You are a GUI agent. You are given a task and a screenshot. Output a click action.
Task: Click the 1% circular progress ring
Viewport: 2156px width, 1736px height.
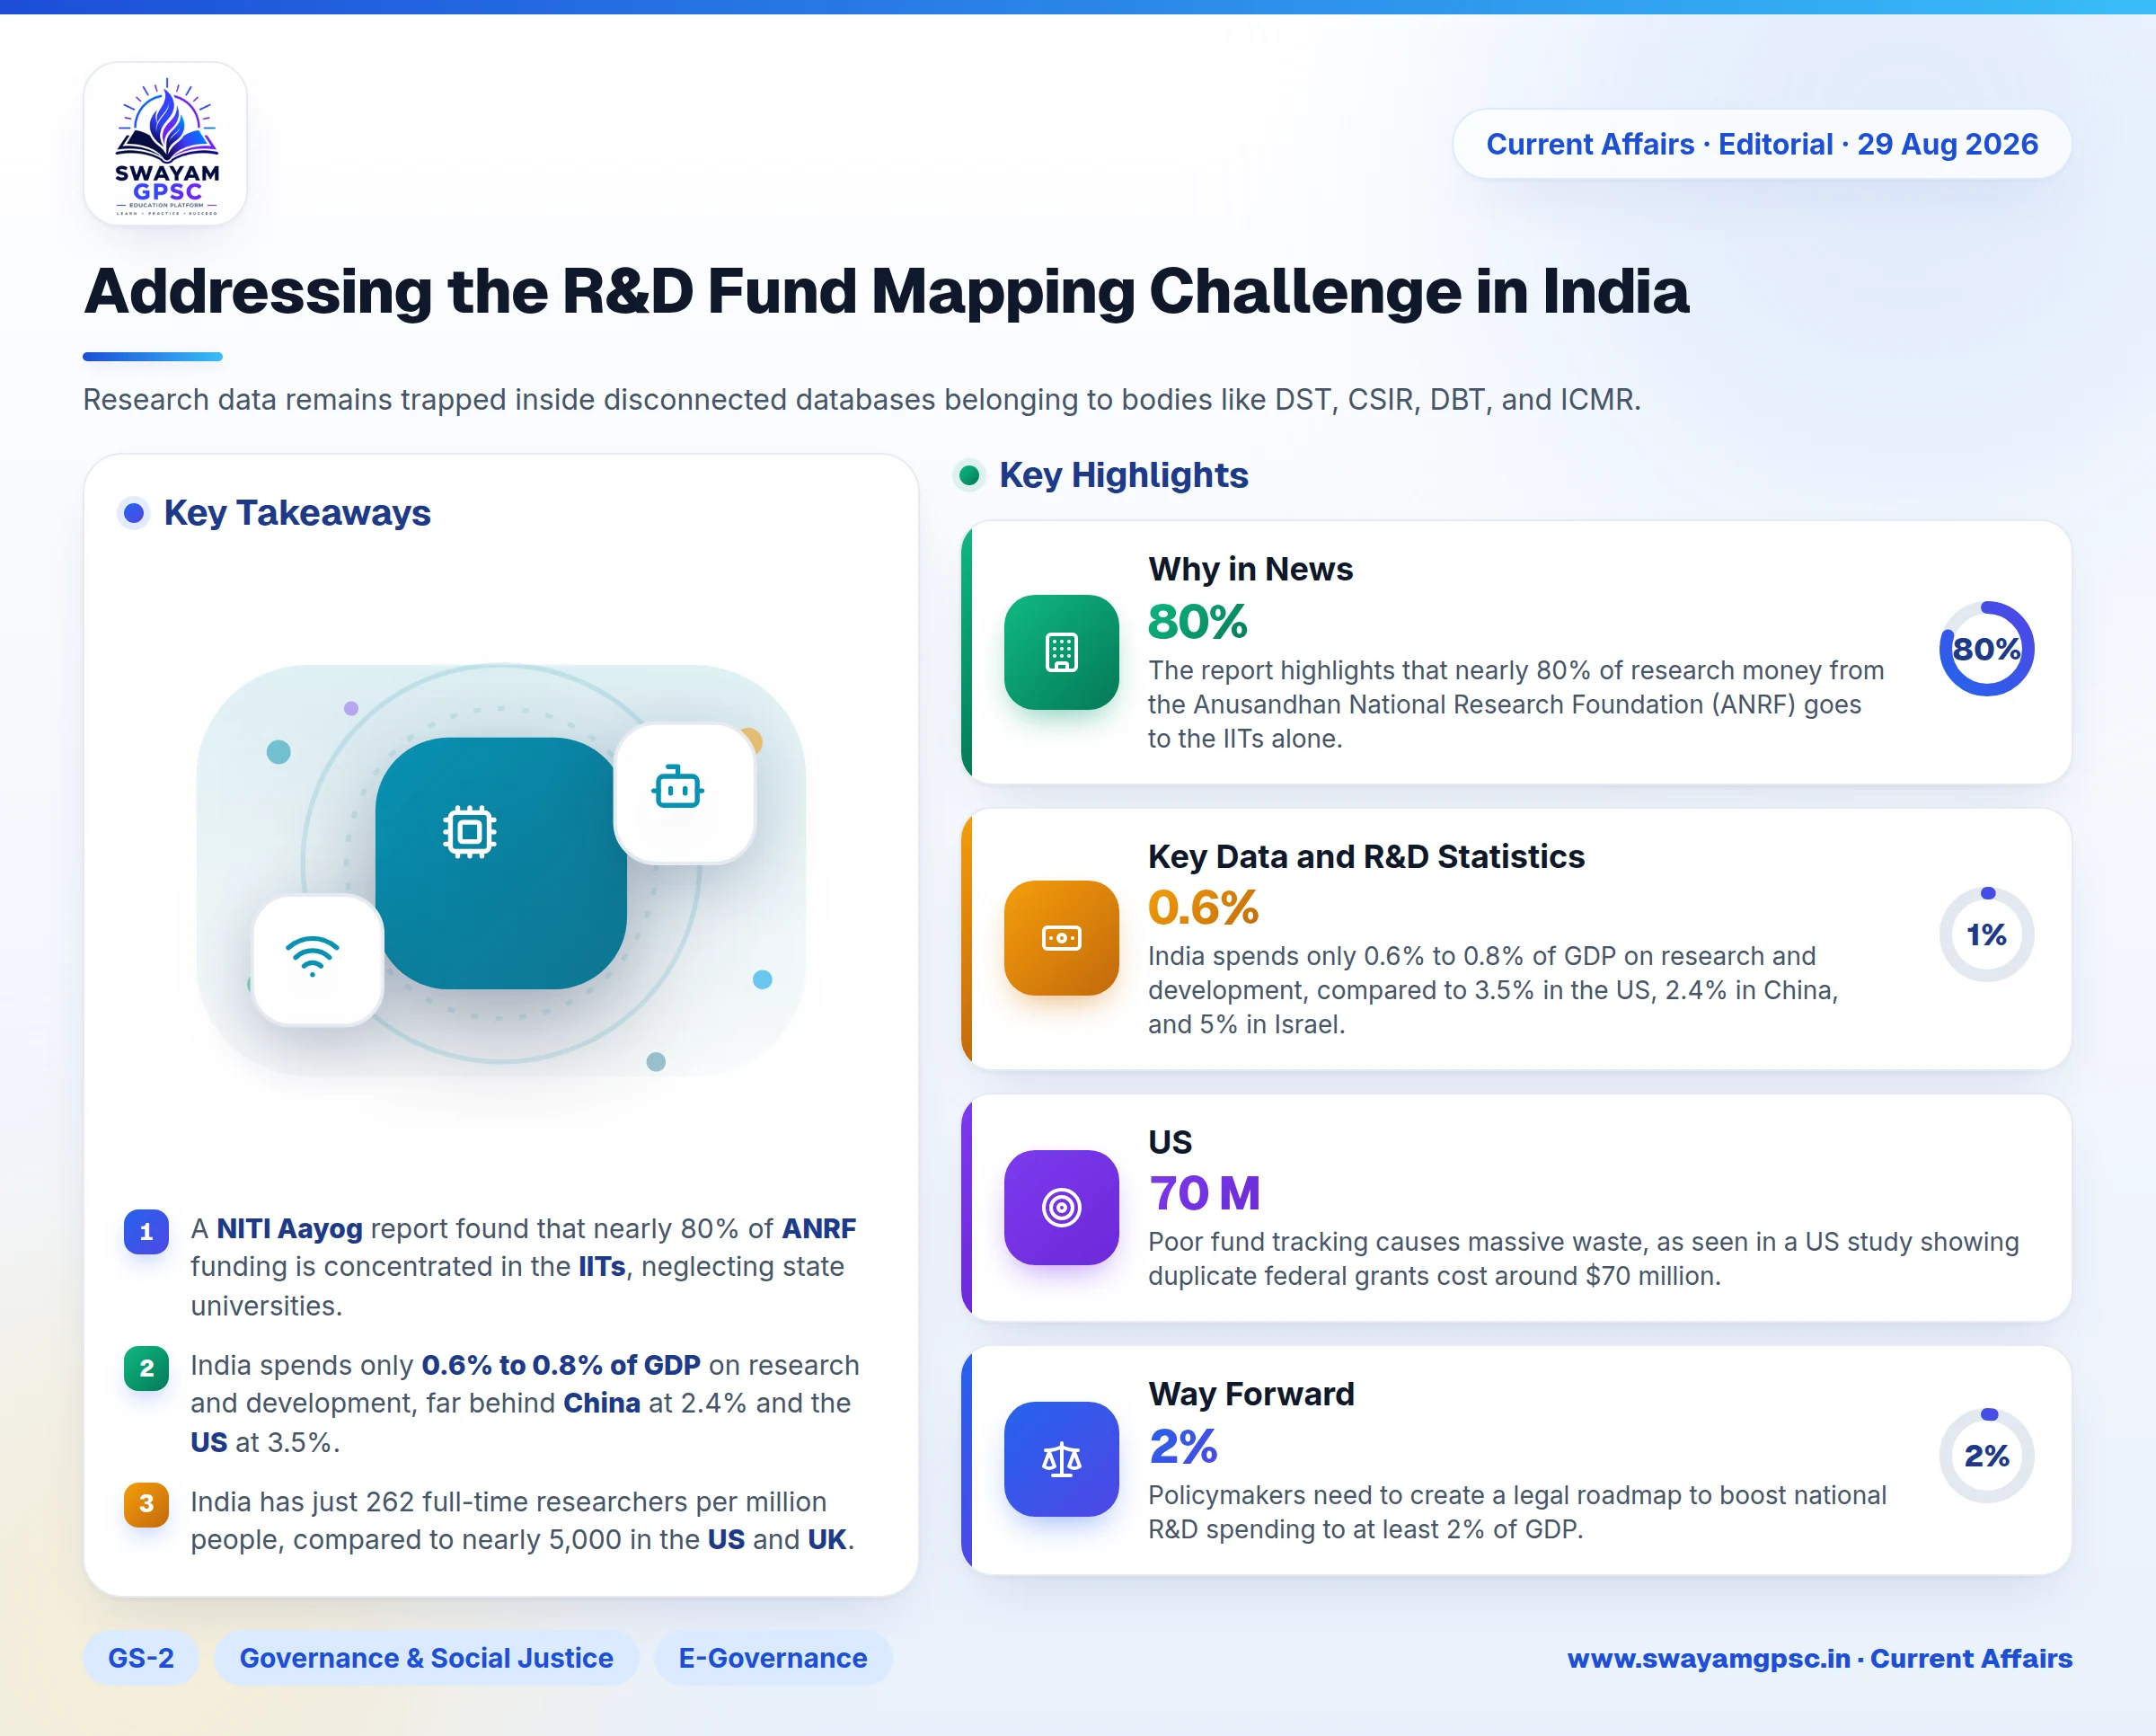coord(1986,934)
